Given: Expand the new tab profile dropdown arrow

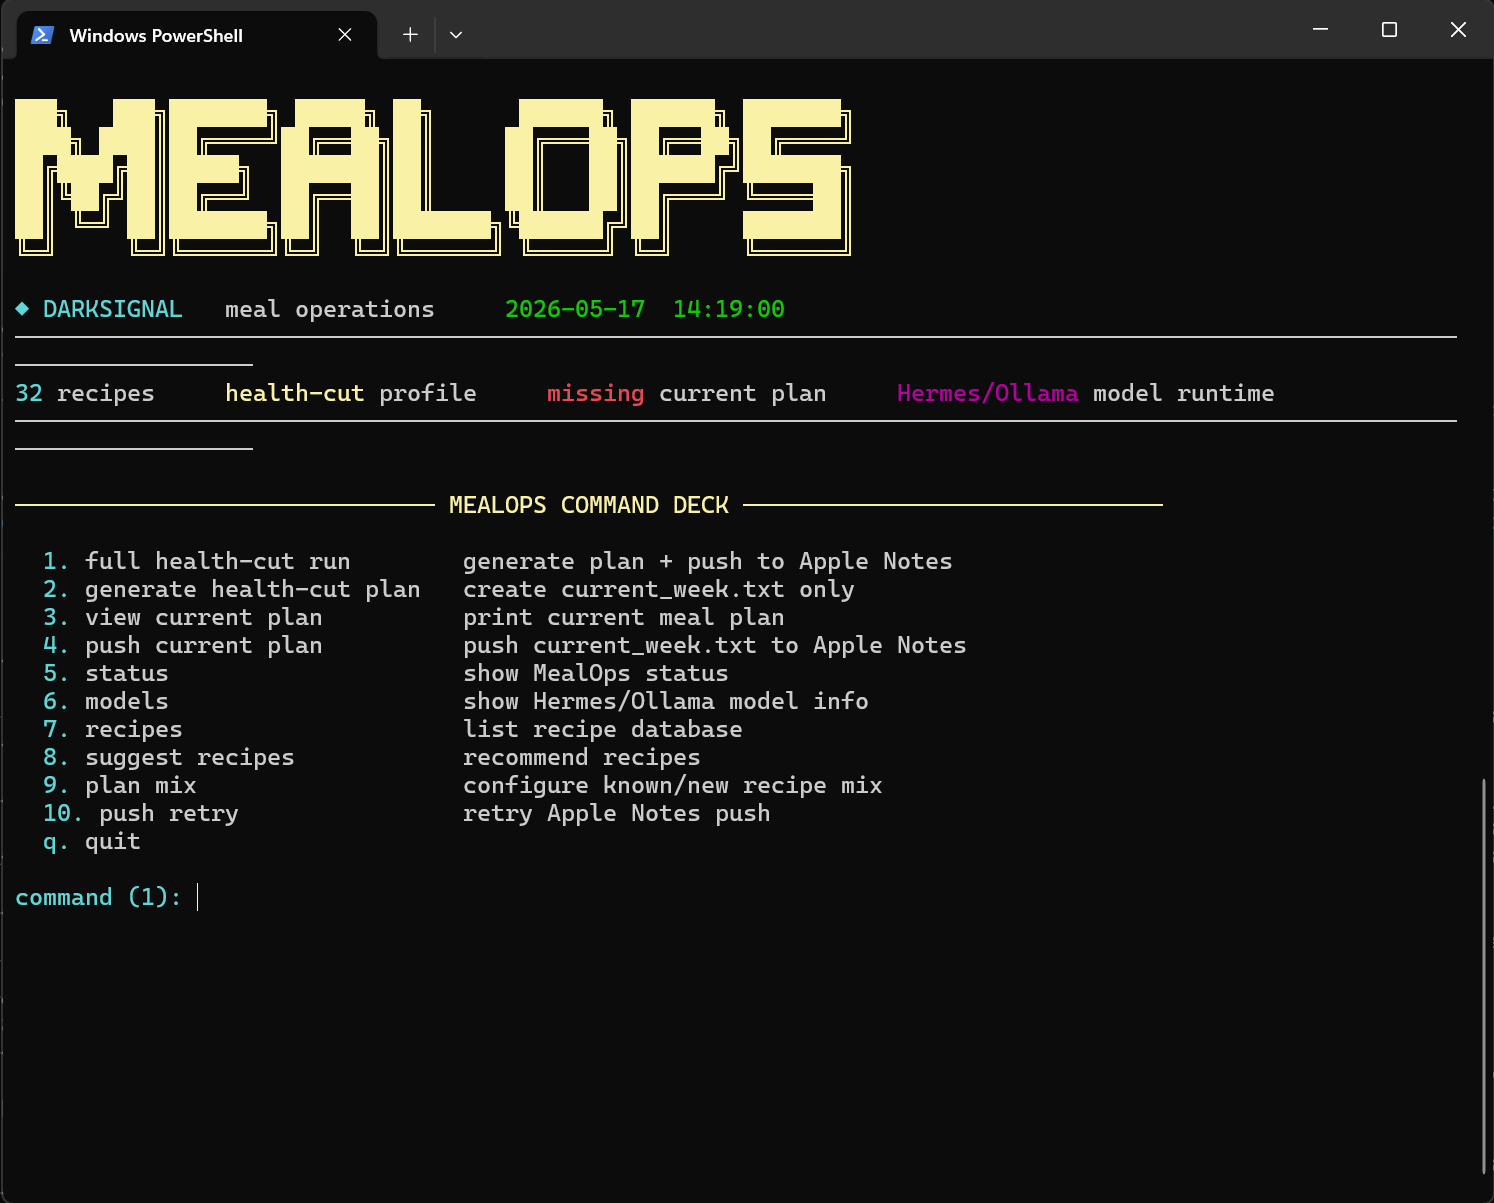Looking at the screenshot, I should coord(456,35).
